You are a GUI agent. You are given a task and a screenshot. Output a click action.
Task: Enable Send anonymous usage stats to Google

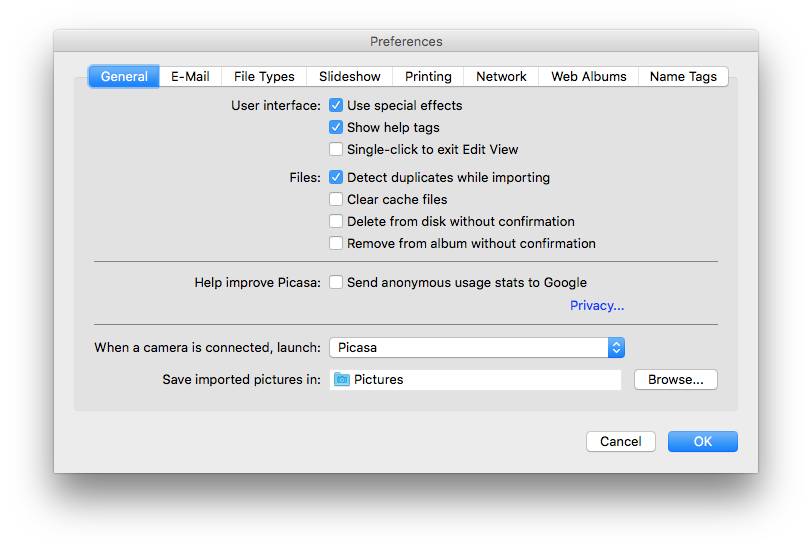tap(336, 283)
